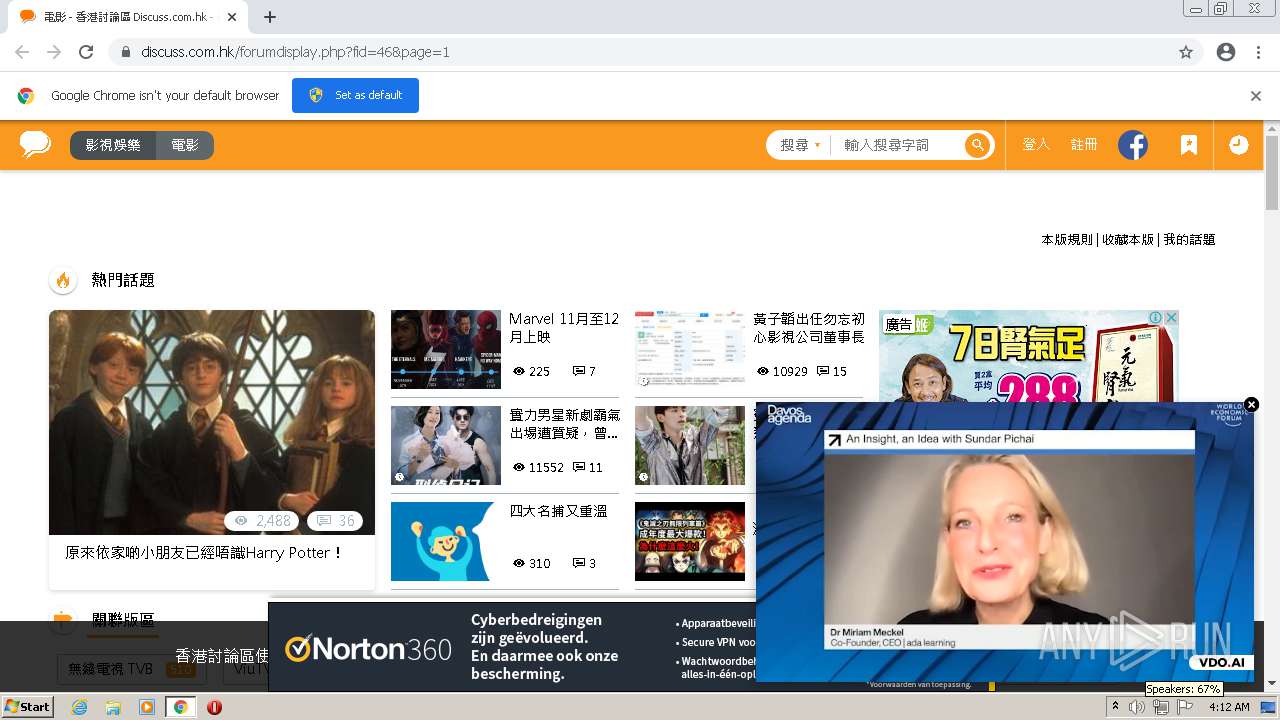Click the AdChoices icon on the ad banner

click(1155, 317)
